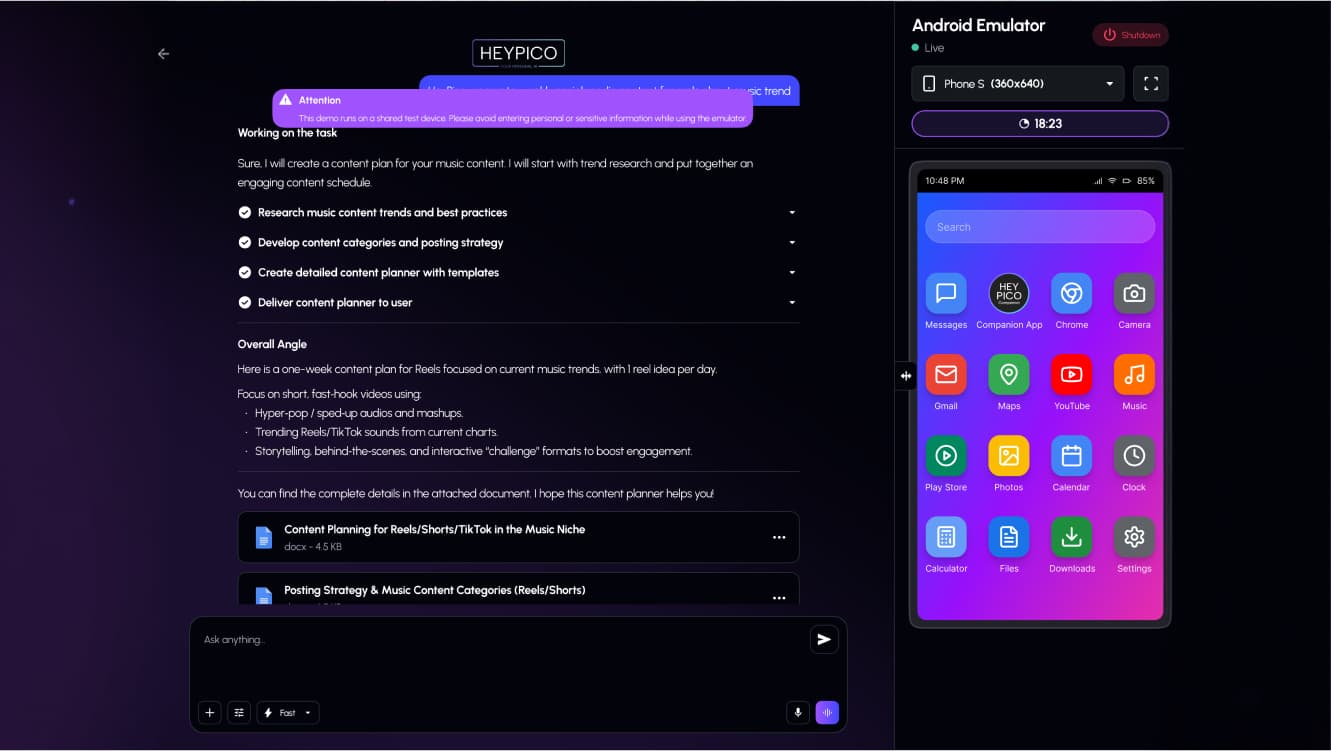Expand Research music content trends step
The image size is (1331, 751).
click(792, 213)
